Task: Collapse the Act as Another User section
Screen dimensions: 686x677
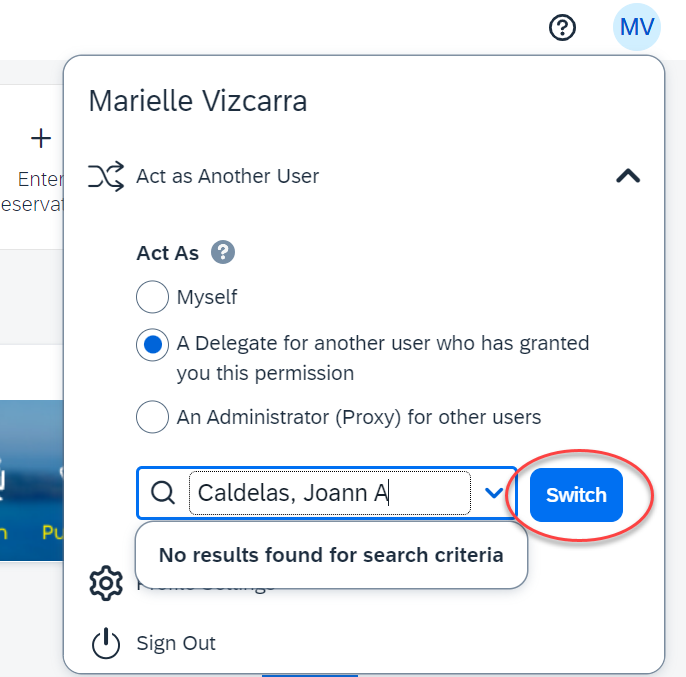Action: point(627,176)
